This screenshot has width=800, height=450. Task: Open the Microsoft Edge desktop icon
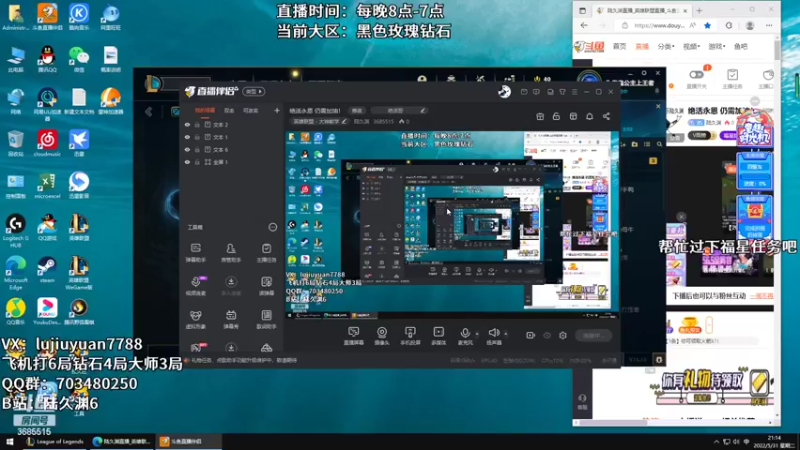point(15,272)
